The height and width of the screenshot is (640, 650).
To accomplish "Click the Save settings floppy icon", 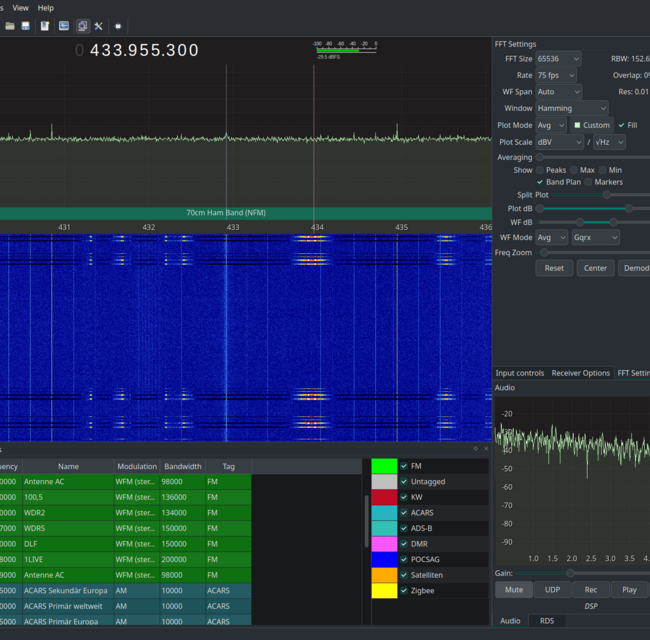I will [26, 26].
